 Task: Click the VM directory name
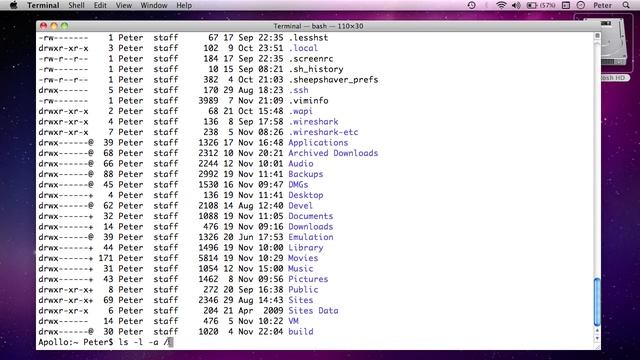(293, 321)
